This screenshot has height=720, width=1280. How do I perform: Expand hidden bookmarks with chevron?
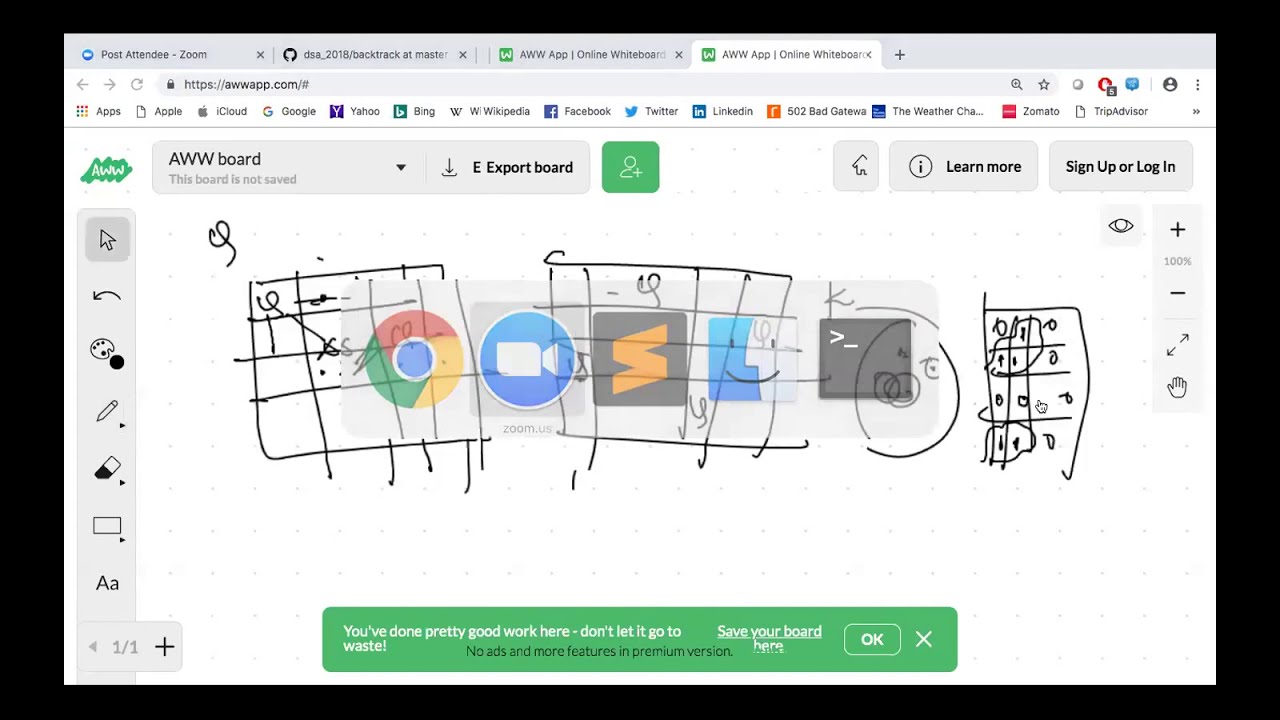pos(1196,112)
